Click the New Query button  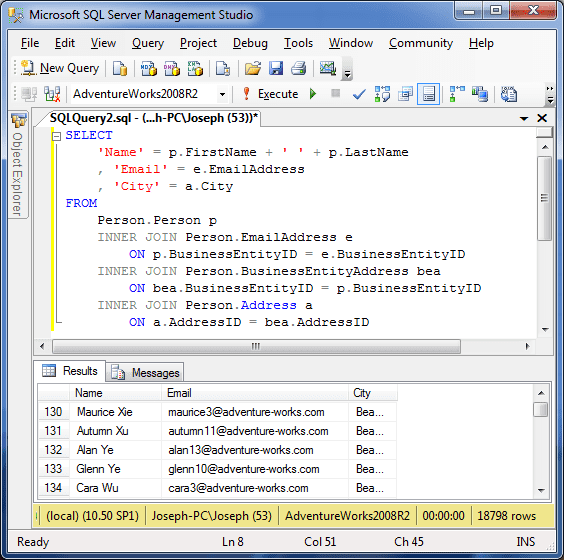(60, 68)
